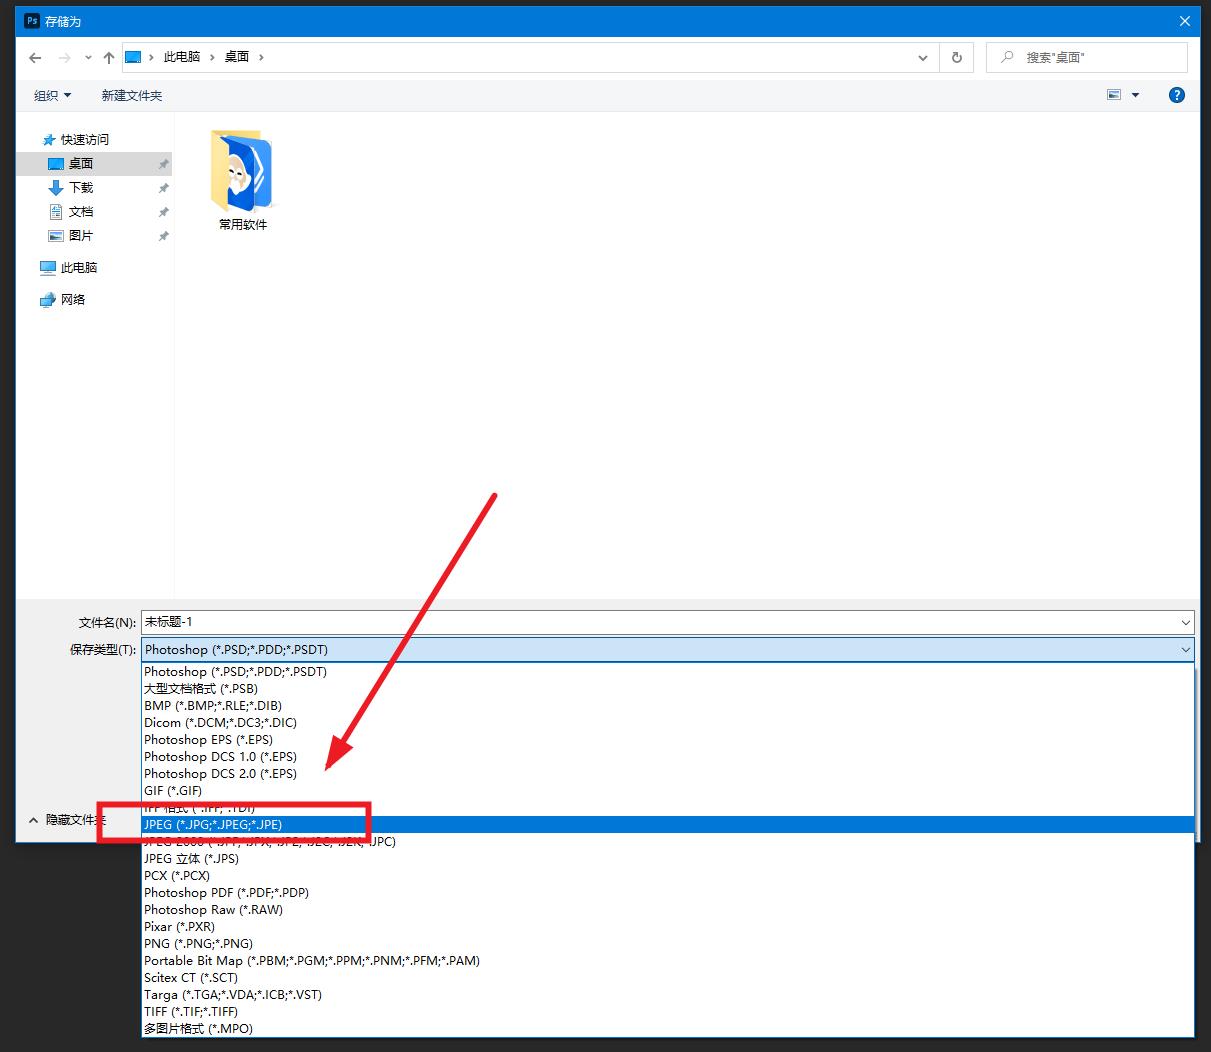This screenshot has width=1211, height=1052.
Task: Go forward using the right arrow button
Action: pyautogui.click(x=65, y=58)
